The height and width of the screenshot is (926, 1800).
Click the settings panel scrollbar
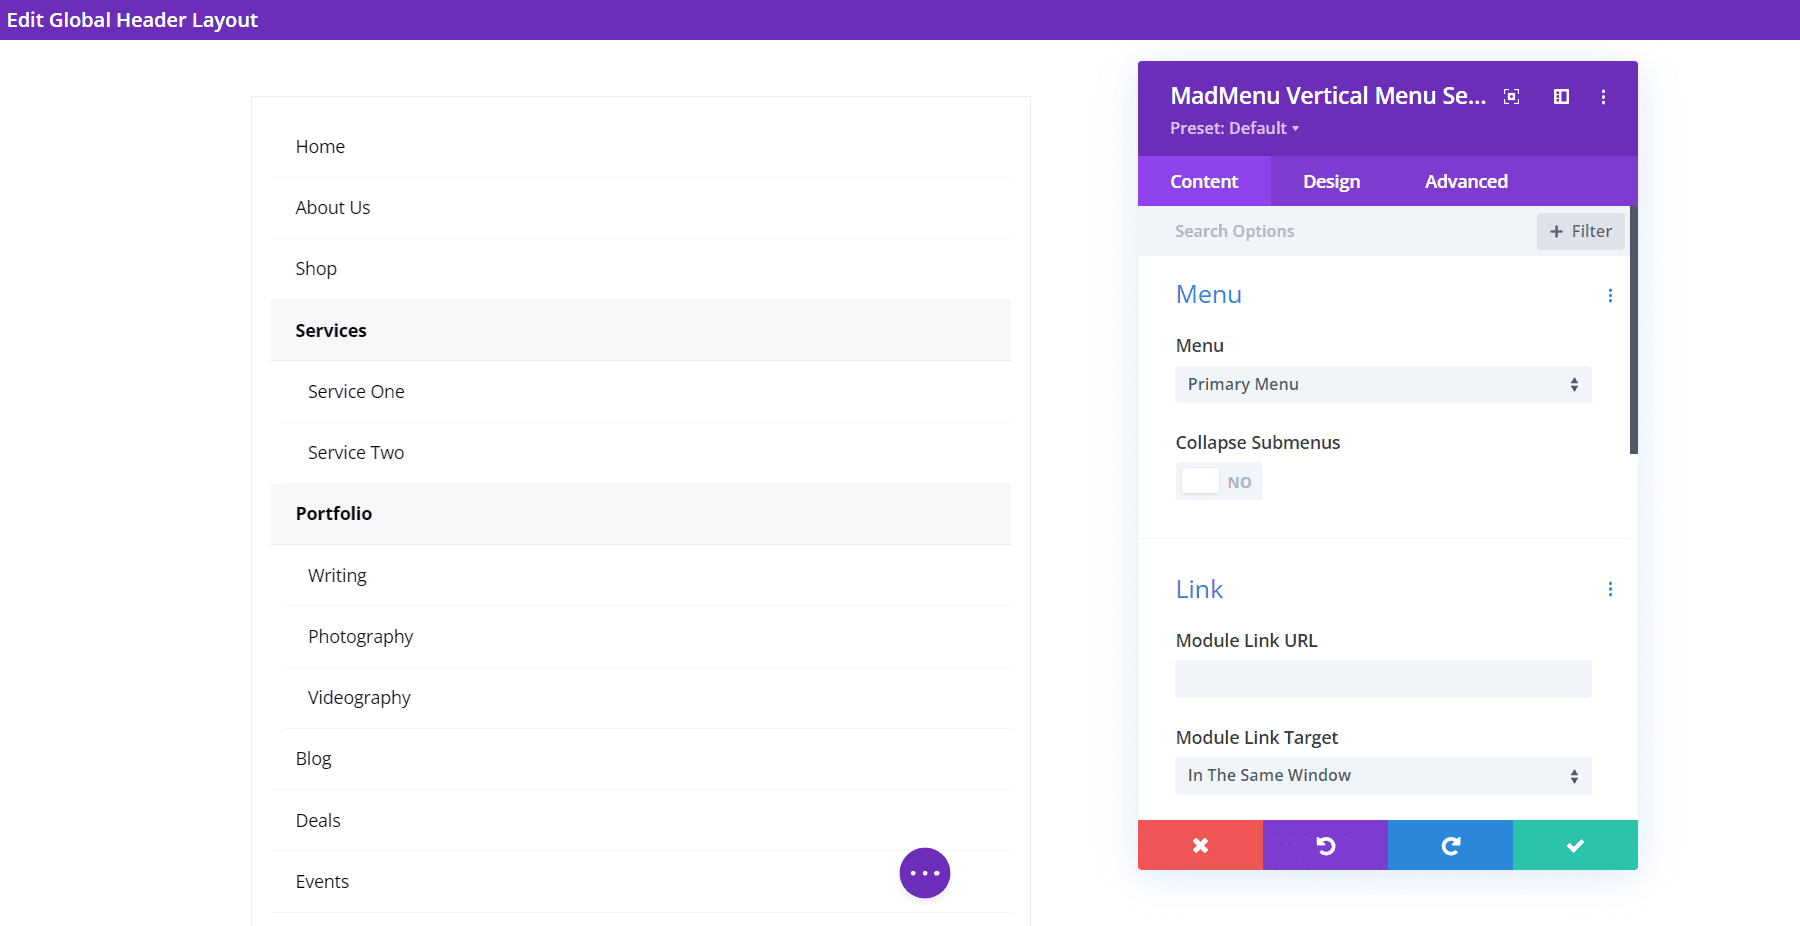click(1634, 330)
